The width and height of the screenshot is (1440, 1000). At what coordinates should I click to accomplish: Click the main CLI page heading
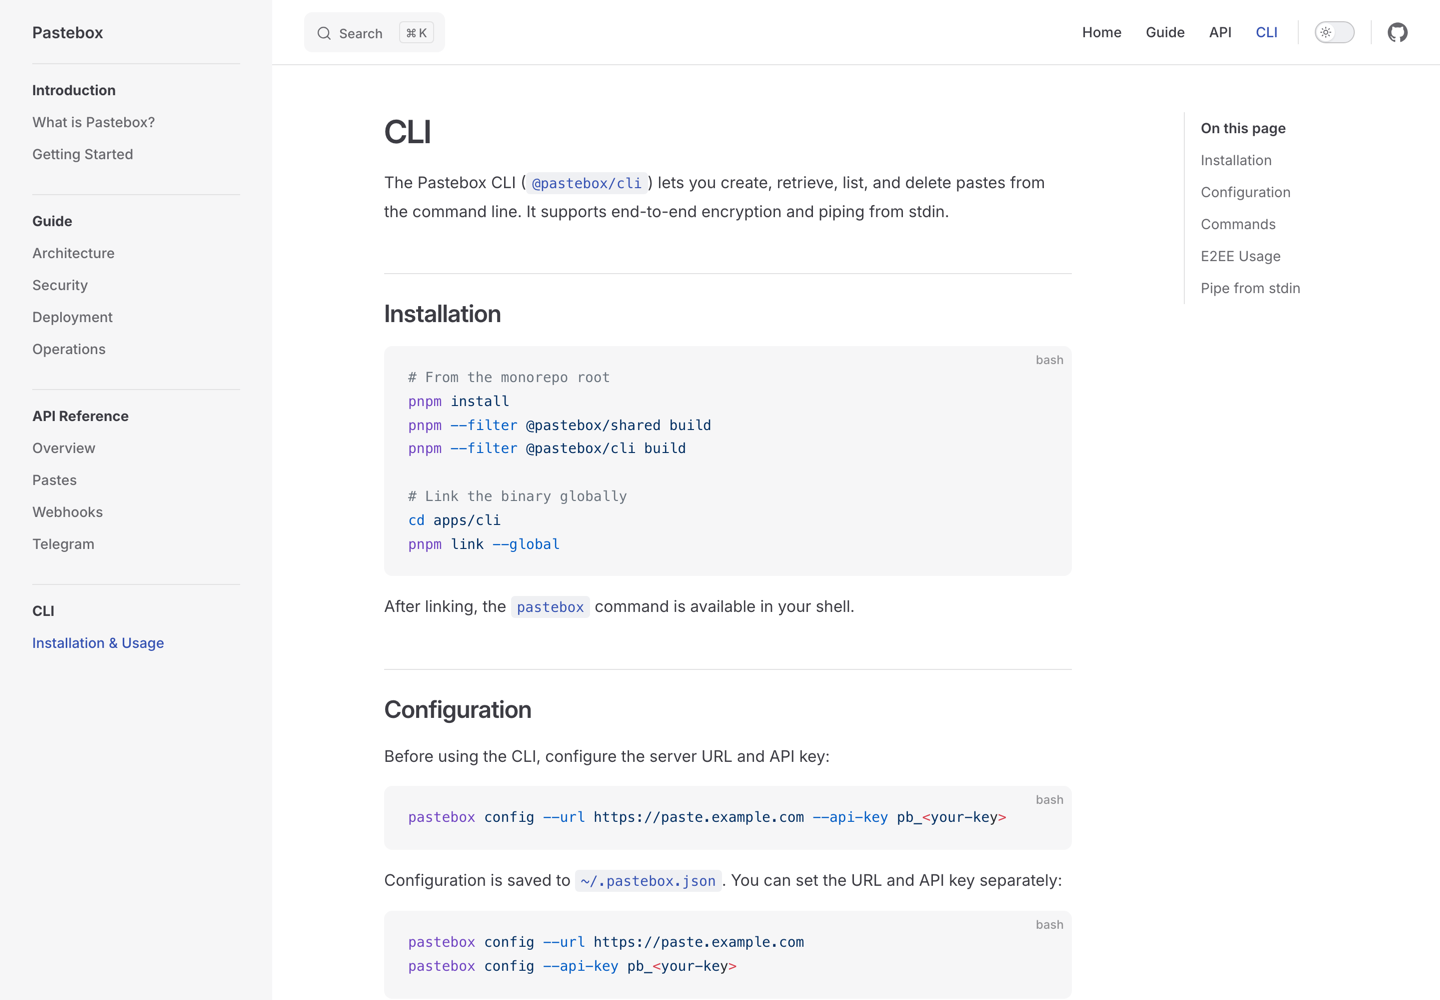pos(407,132)
